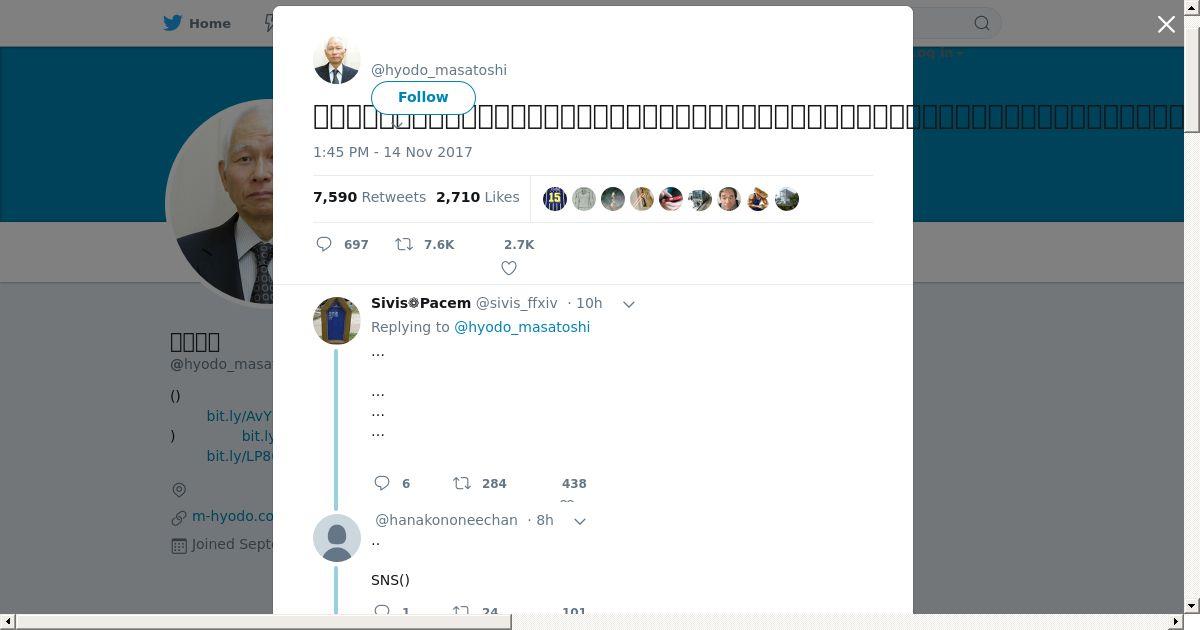The image size is (1200, 630).
Task: Click the Twitter bird Home icon
Action: [173, 23]
